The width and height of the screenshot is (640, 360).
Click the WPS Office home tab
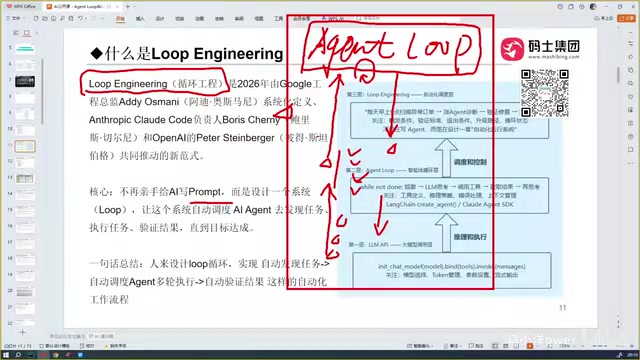(x=21, y=7)
